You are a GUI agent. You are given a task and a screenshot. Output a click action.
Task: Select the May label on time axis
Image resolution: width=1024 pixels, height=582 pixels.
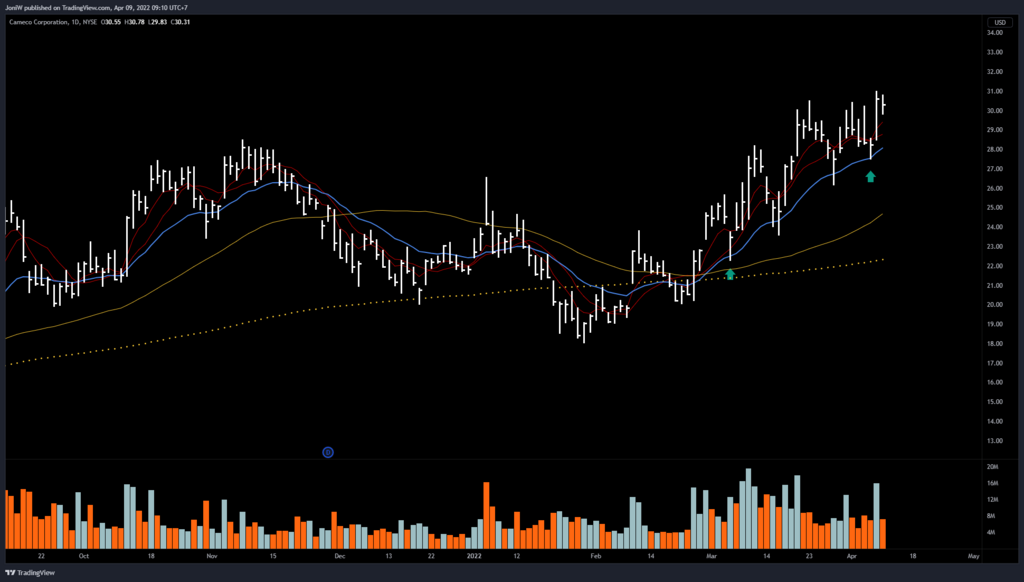click(x=973, y=554)
